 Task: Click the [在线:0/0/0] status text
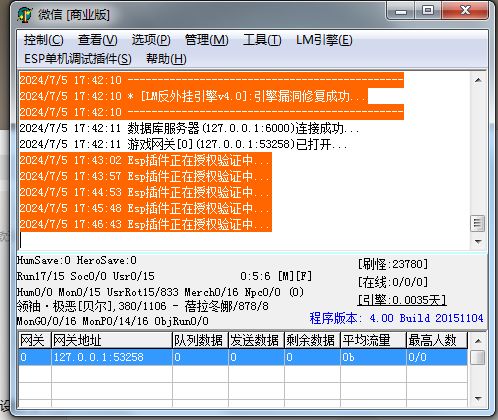[392, 282]
